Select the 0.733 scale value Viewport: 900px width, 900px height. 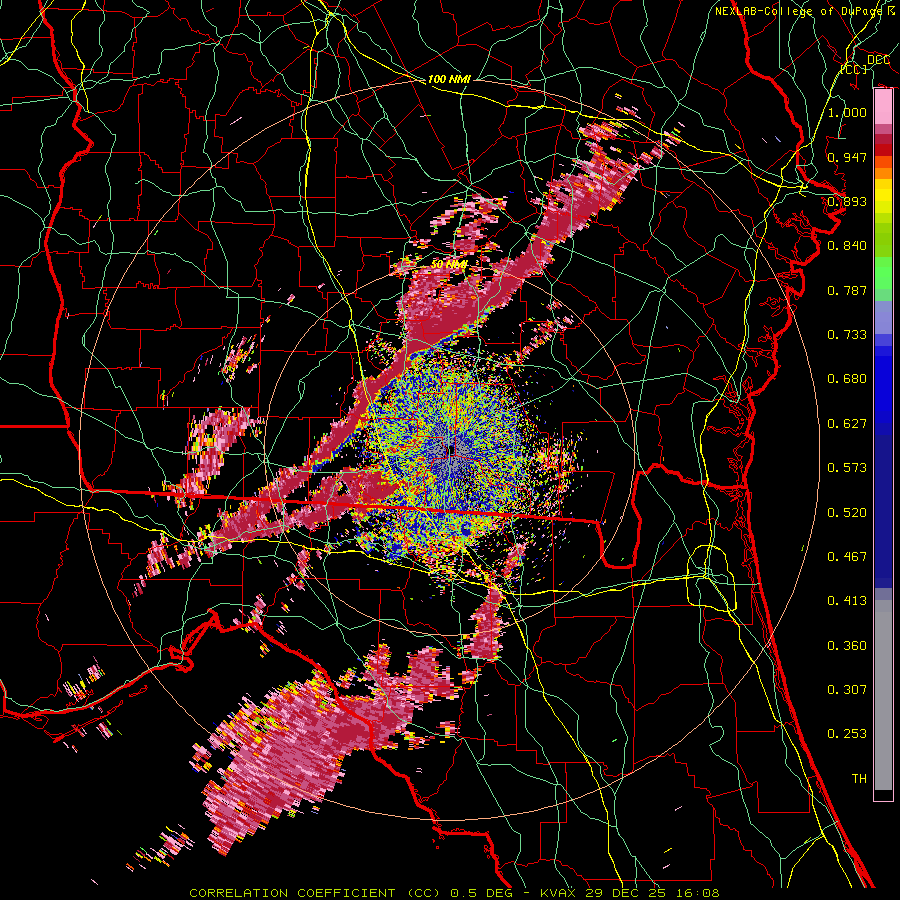(x=847, y=335)
